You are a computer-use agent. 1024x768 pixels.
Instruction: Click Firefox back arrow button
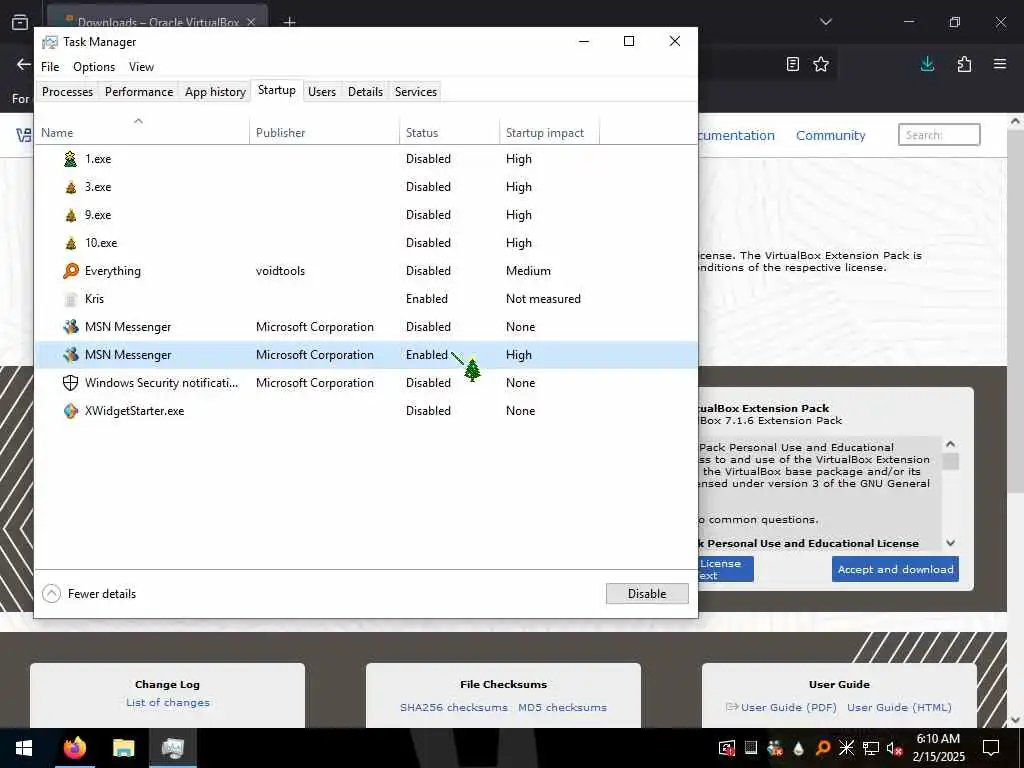(x=24, y=64)
